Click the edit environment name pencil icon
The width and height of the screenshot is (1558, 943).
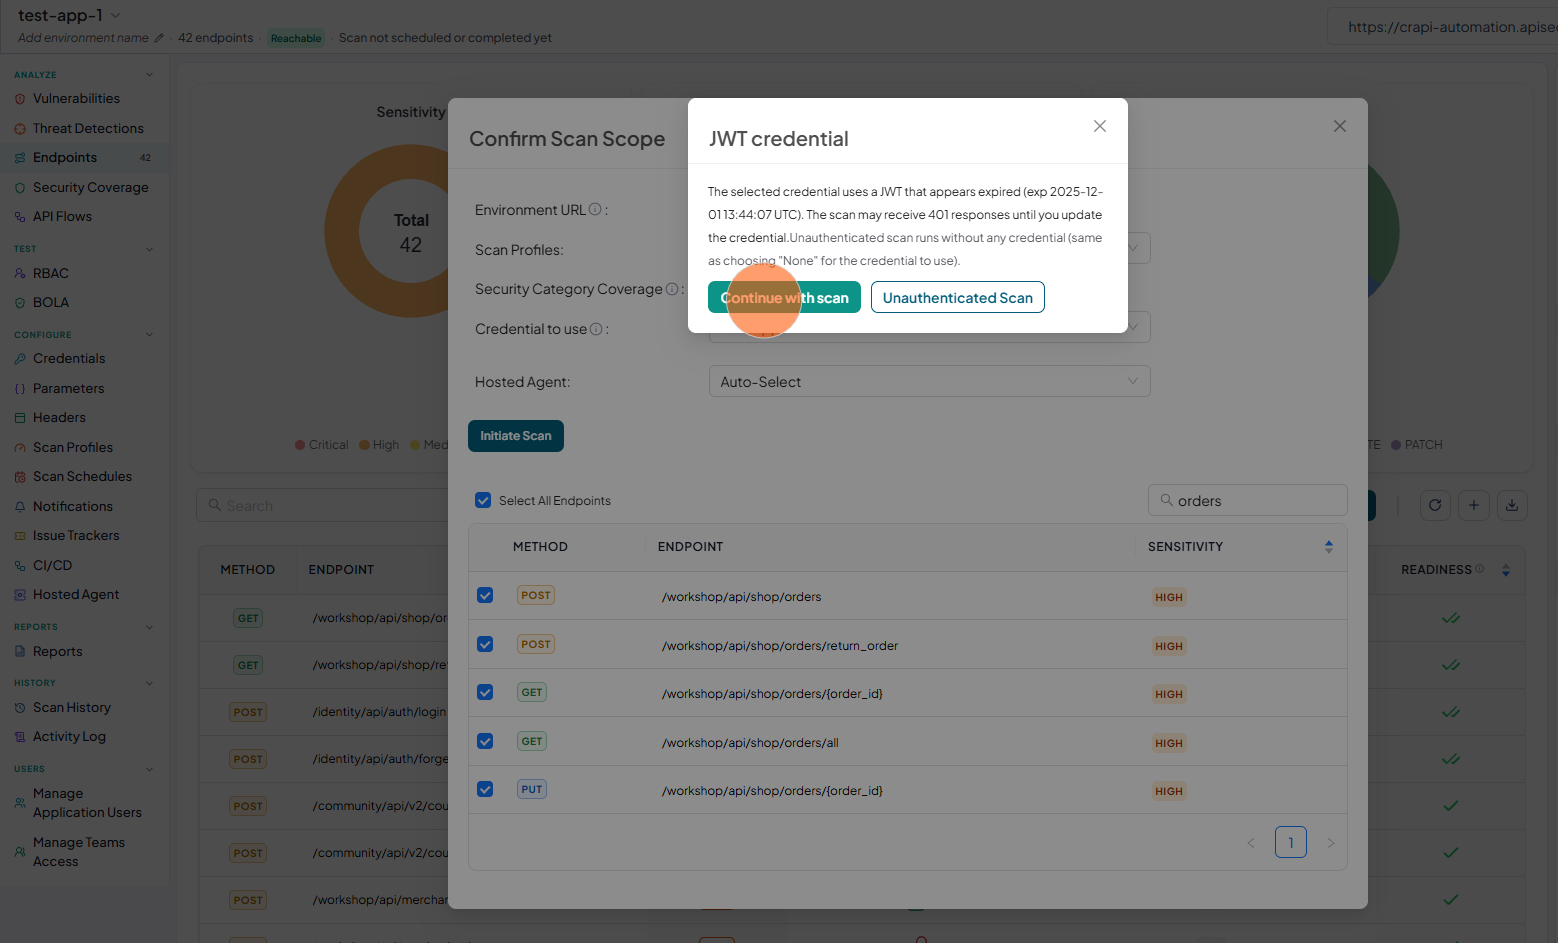158,38
